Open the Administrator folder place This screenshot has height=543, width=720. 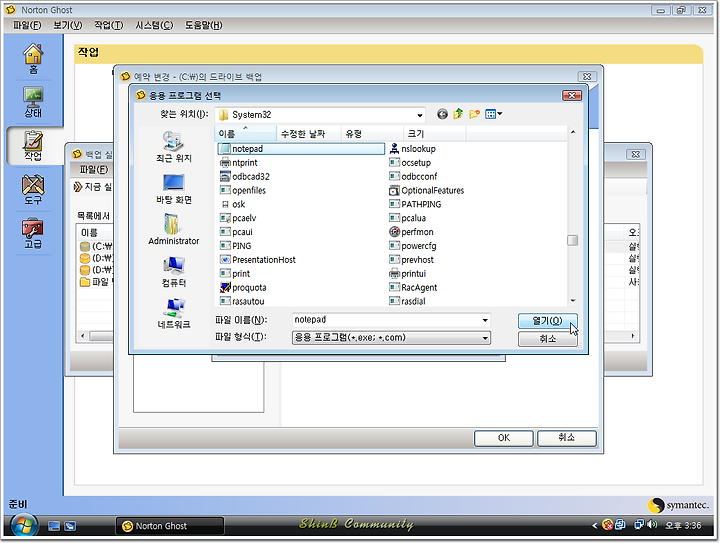[x=174, y=230]
